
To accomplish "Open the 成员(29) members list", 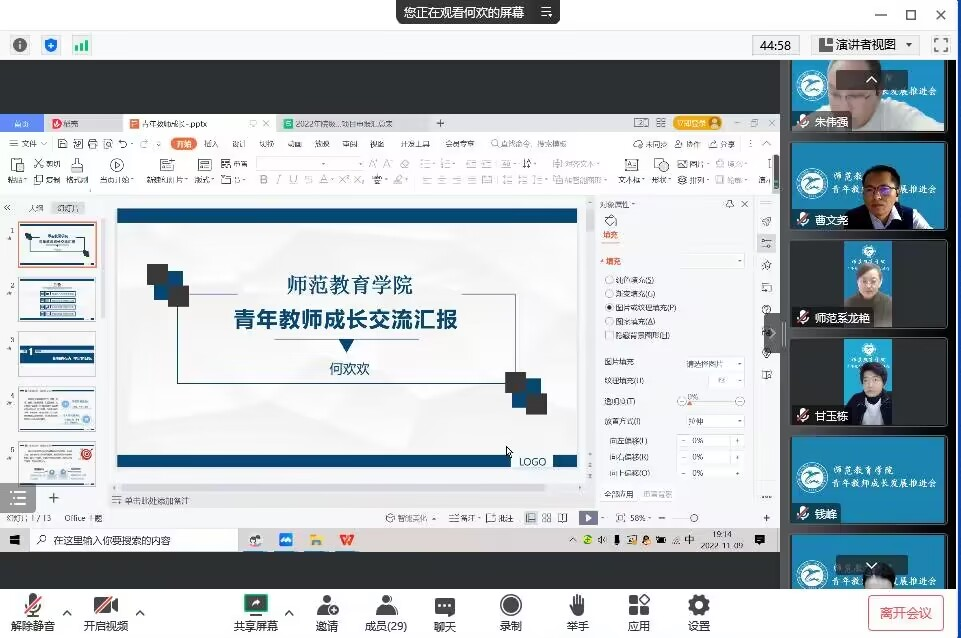I will click(386, 610).
